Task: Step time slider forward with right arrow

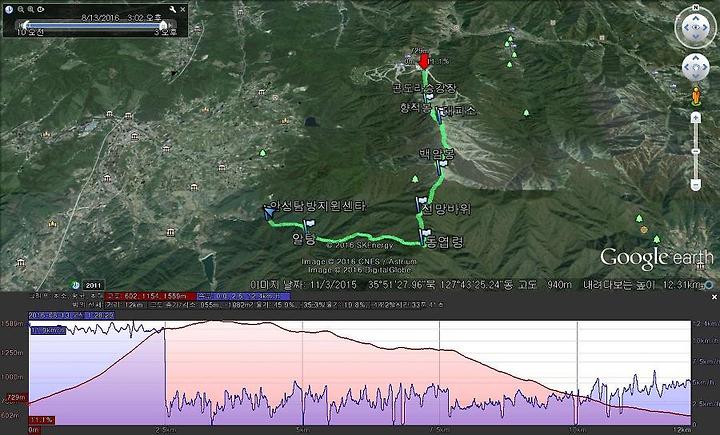Action: (171, 25)
